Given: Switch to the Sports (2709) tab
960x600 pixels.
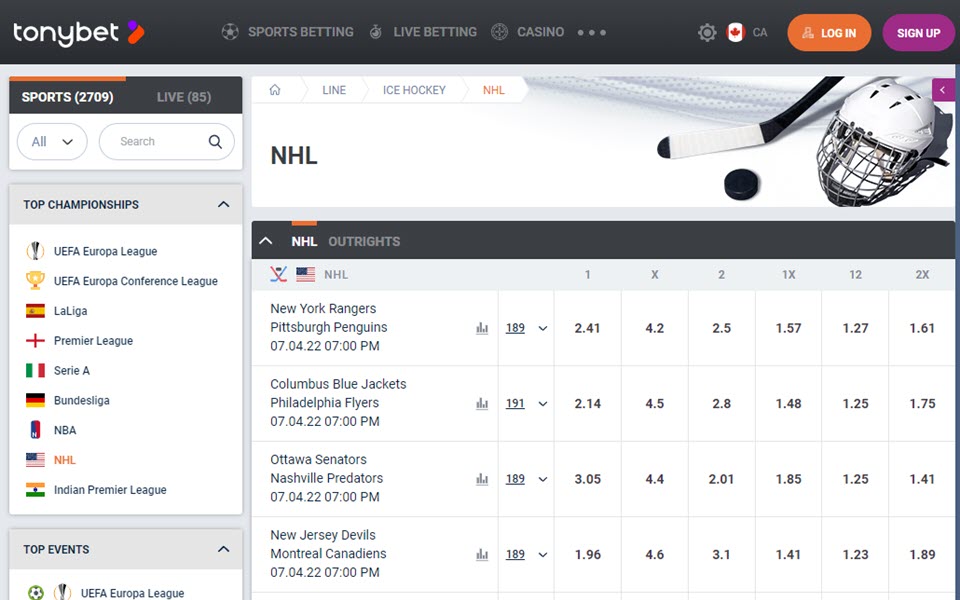Looking at the screenshot, I should click(67, 97).
